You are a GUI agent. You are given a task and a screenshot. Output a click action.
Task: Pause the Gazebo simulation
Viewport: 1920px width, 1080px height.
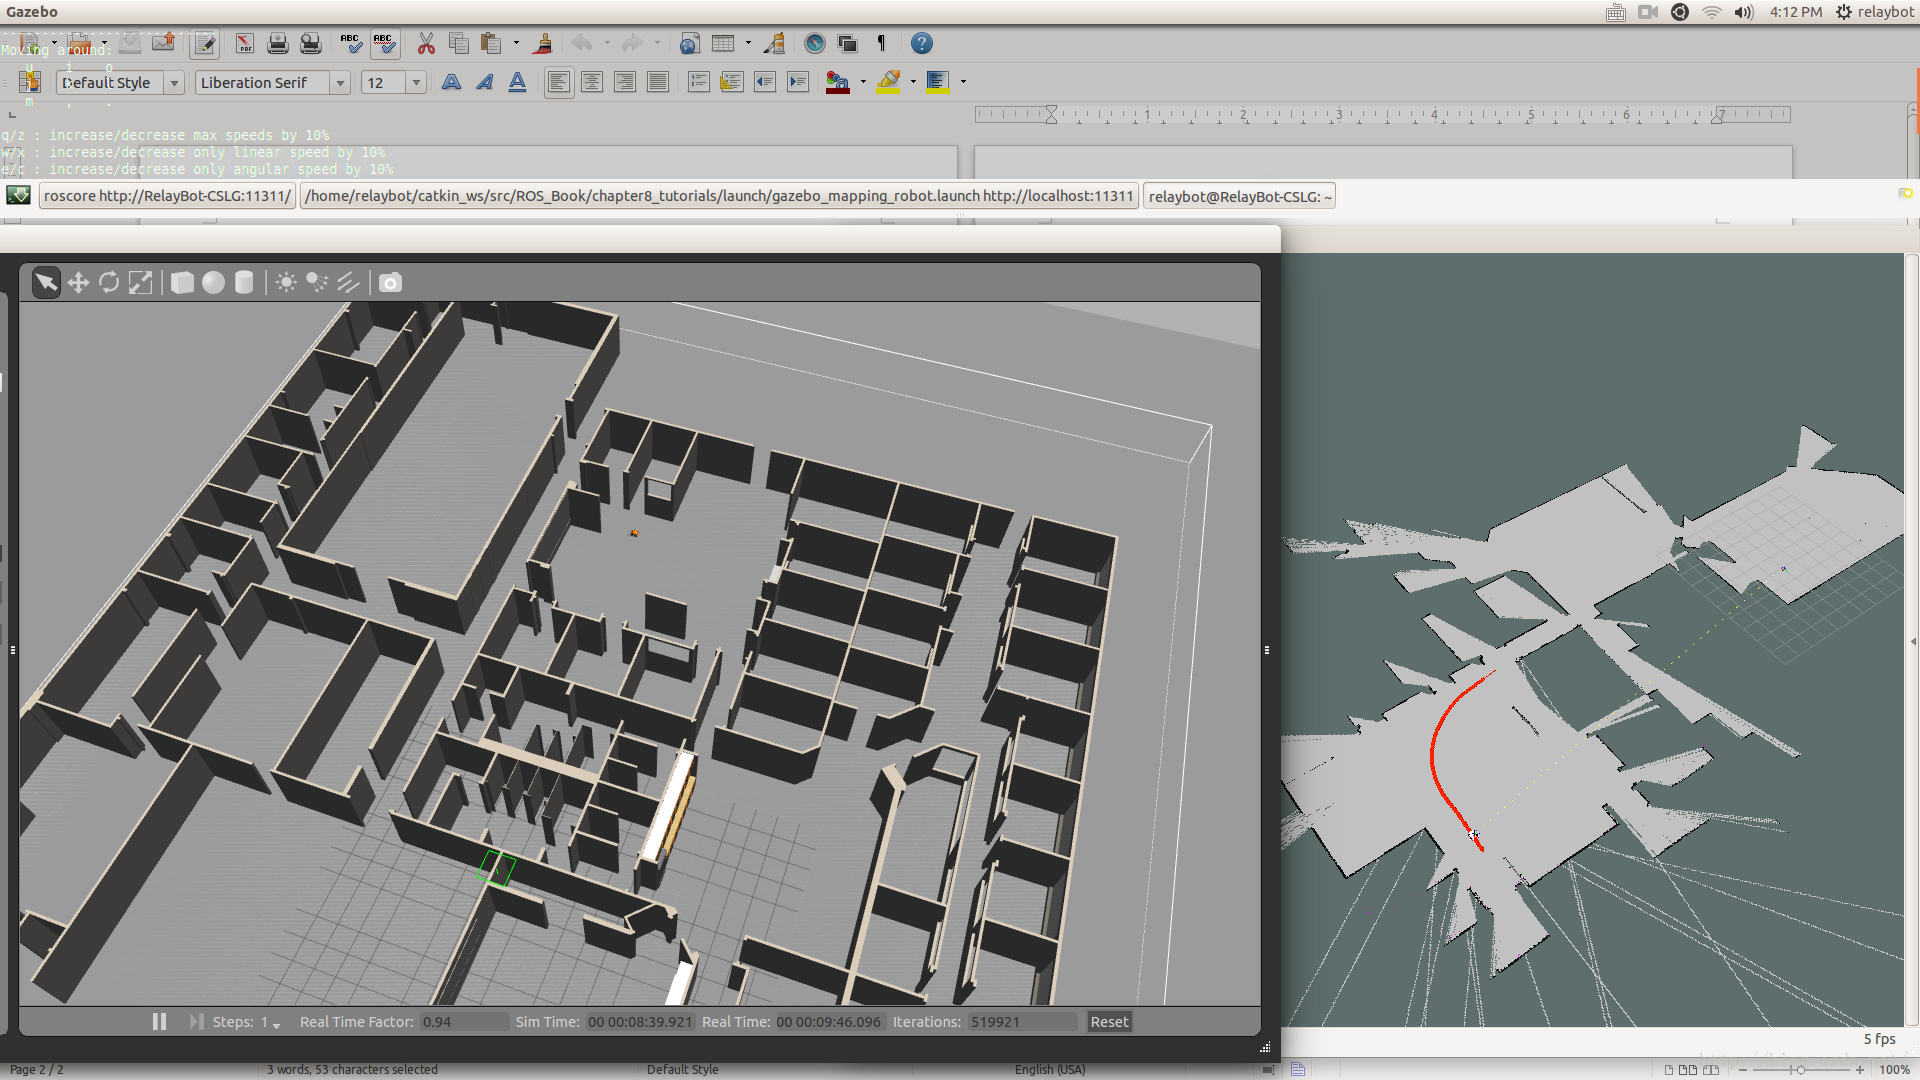(159, 1021)
